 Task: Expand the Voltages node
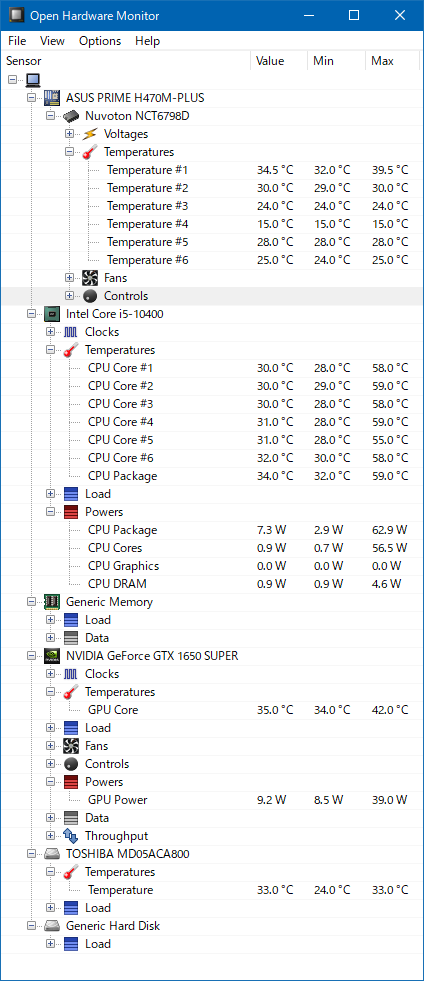(69, 134)
